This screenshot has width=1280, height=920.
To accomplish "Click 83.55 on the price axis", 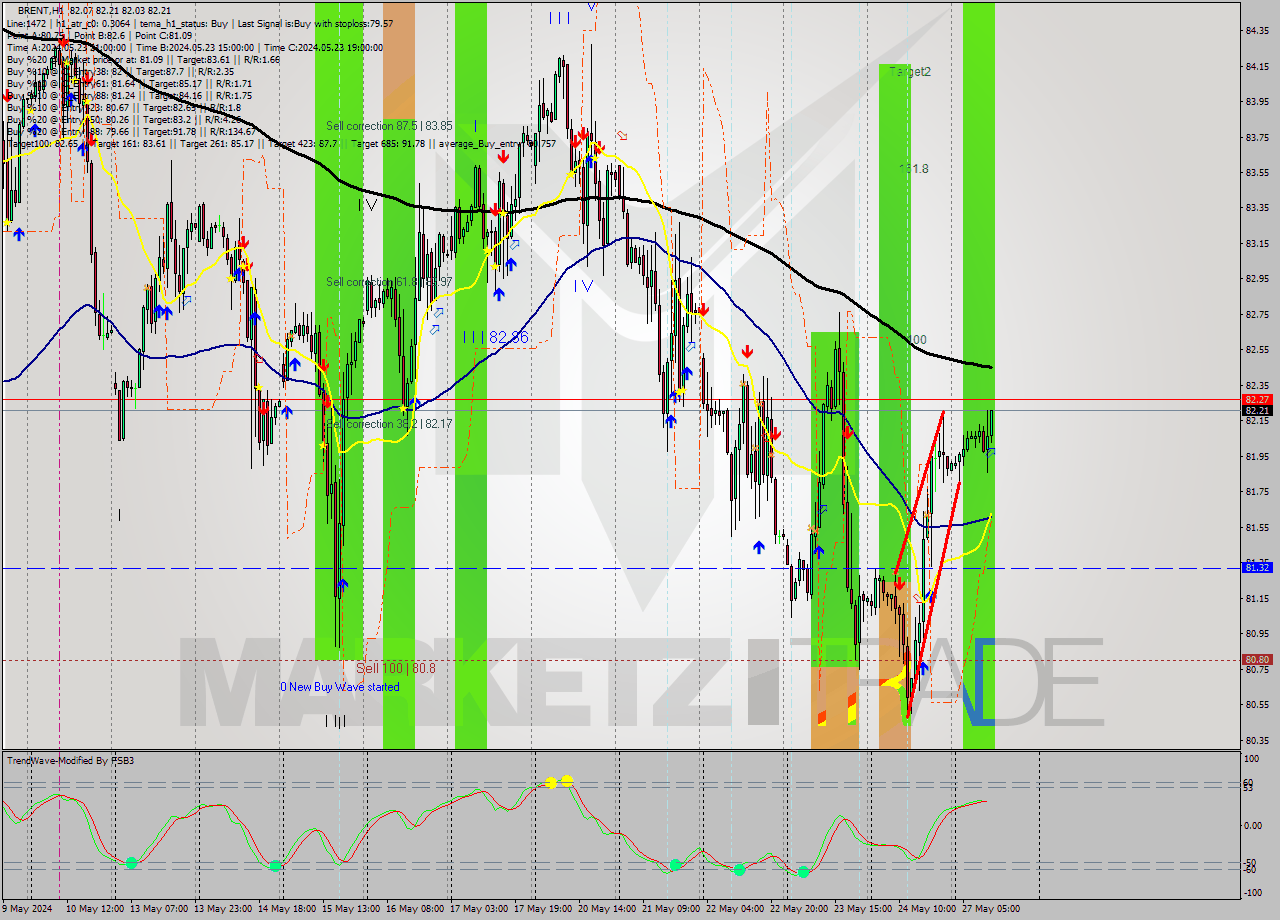I will pyautogui.click(x=1257, y=172).
